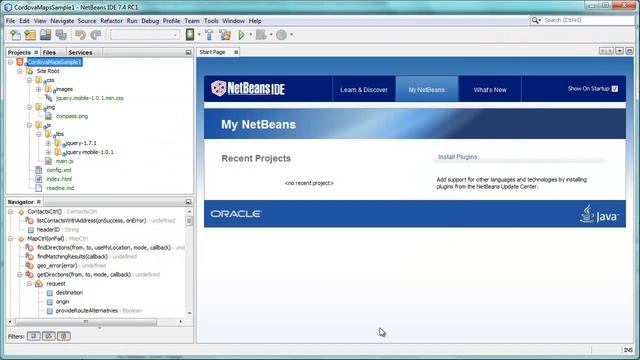The width and height of the screenshot is (640, 360).
Task: Open the Learn & Discover tab
Action: point(364,90)
